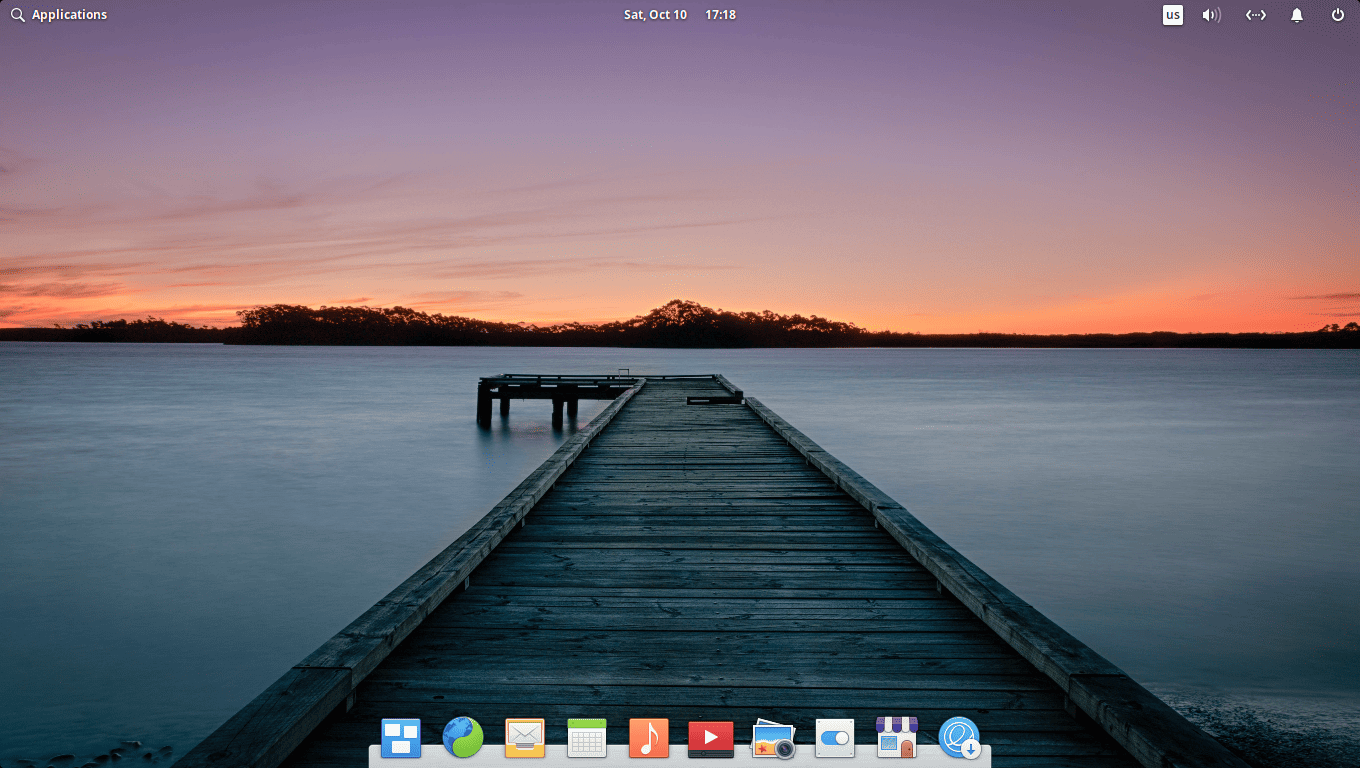Open AppCenter storefront icon
The image size is (1360, 768).
point(897,739)
